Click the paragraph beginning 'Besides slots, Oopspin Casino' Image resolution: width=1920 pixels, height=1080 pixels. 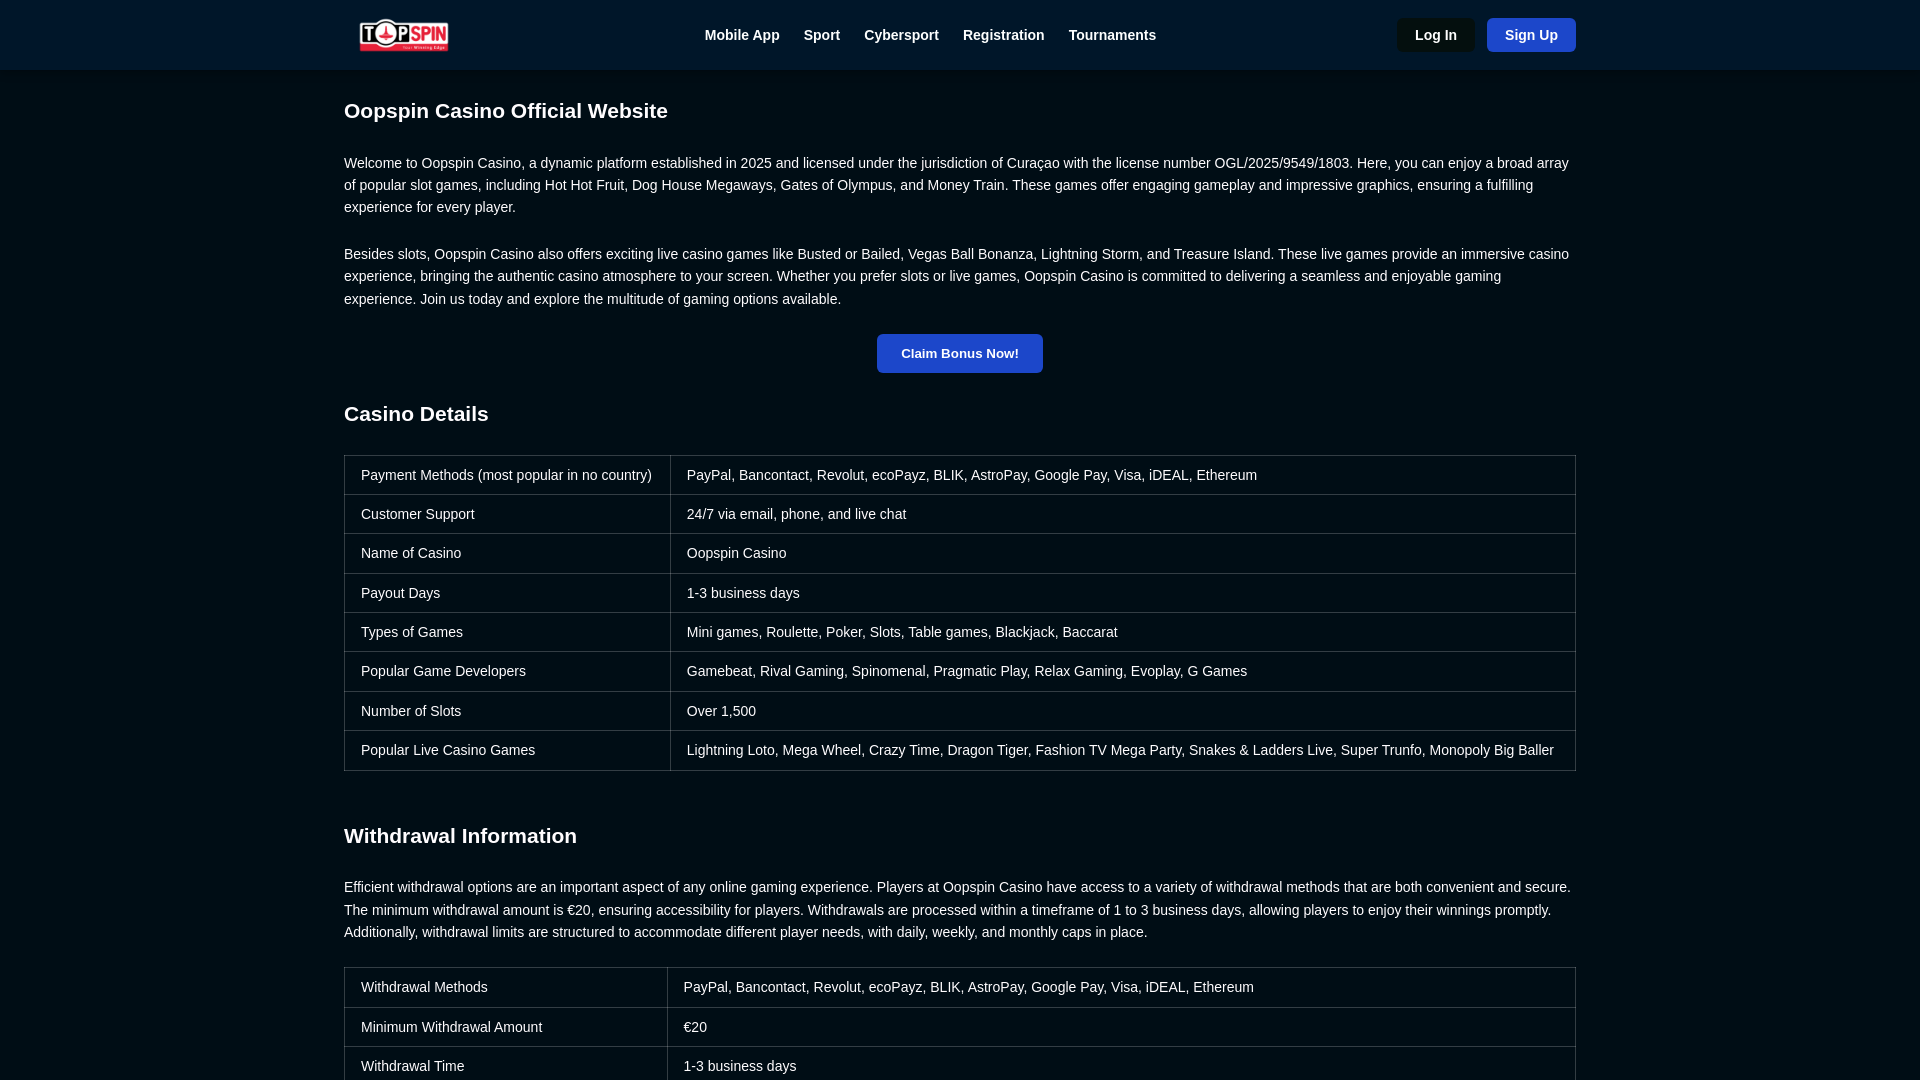[x=958, y=276]
